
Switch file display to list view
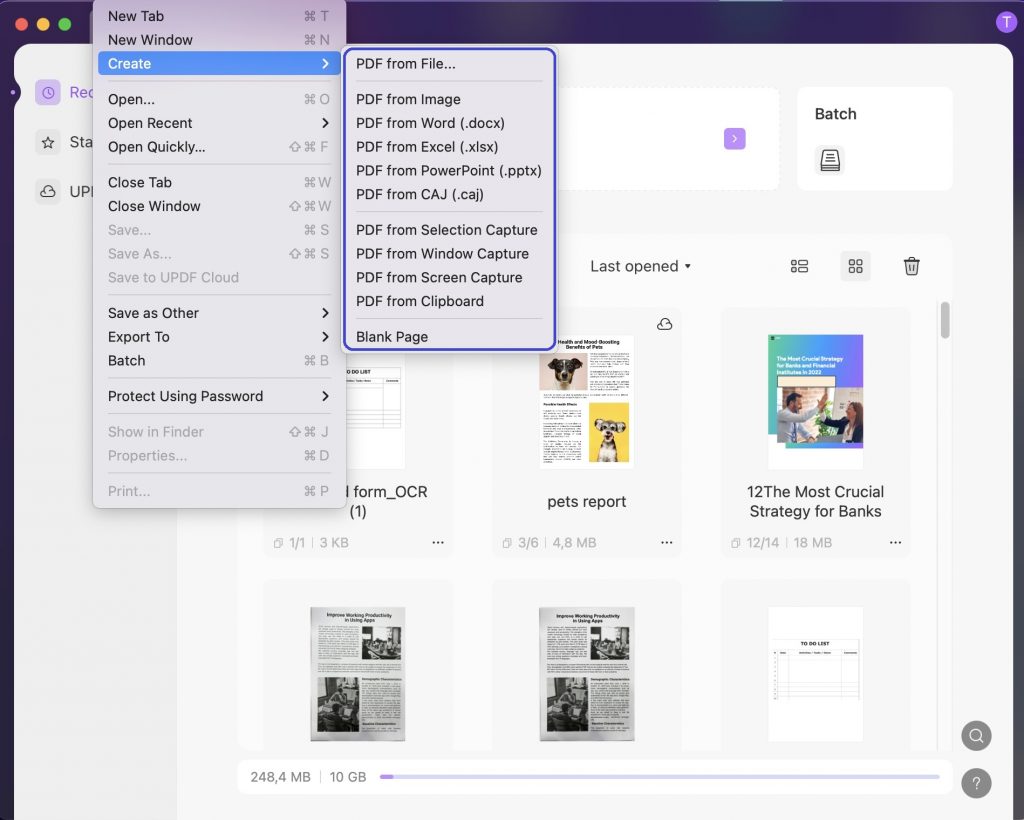click(x=798, y=266)
